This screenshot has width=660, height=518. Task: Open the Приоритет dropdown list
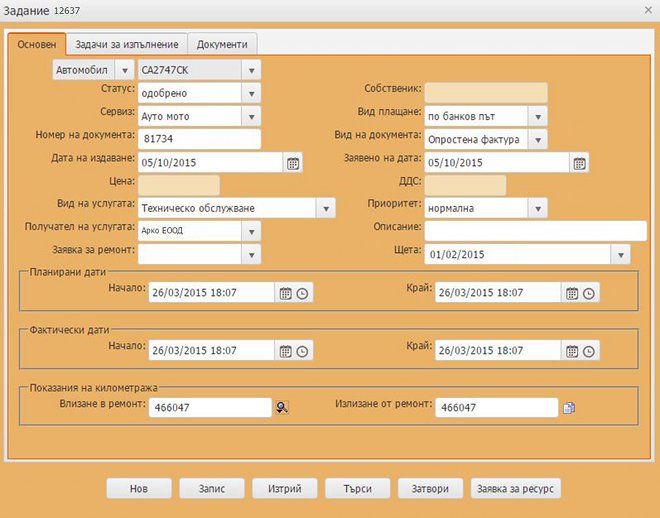tap(537, 208)
